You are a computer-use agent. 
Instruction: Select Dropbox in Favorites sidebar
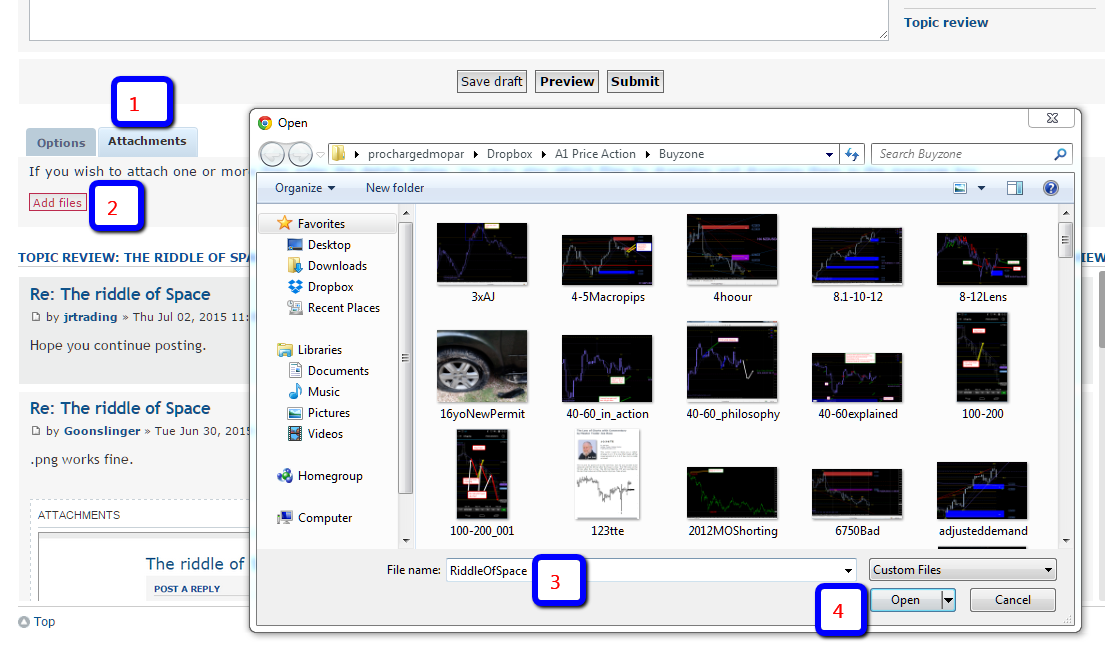click(x=330, y=287)
